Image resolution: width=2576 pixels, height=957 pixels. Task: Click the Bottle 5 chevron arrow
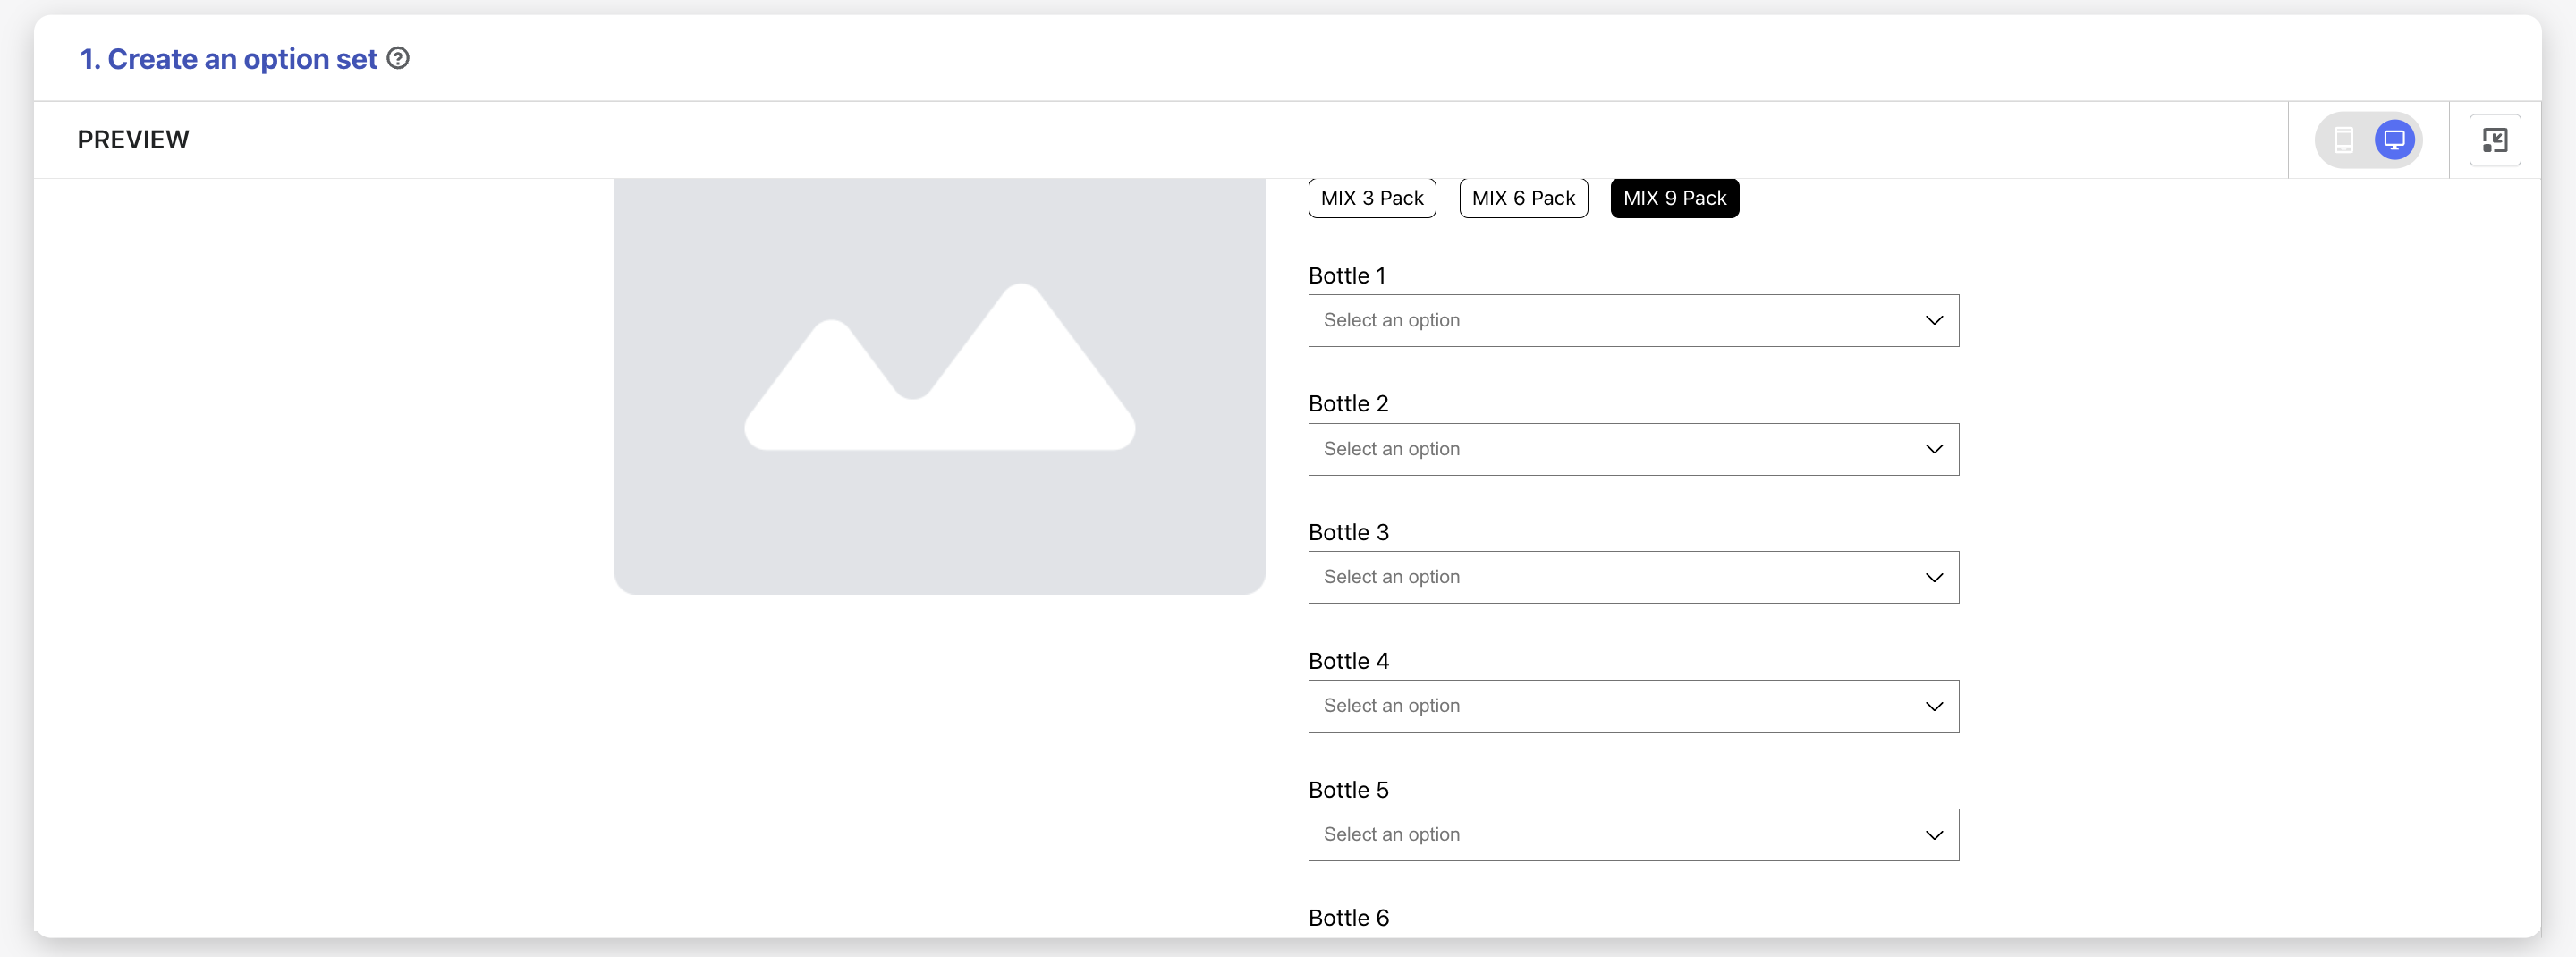[x=1934, y=835]
